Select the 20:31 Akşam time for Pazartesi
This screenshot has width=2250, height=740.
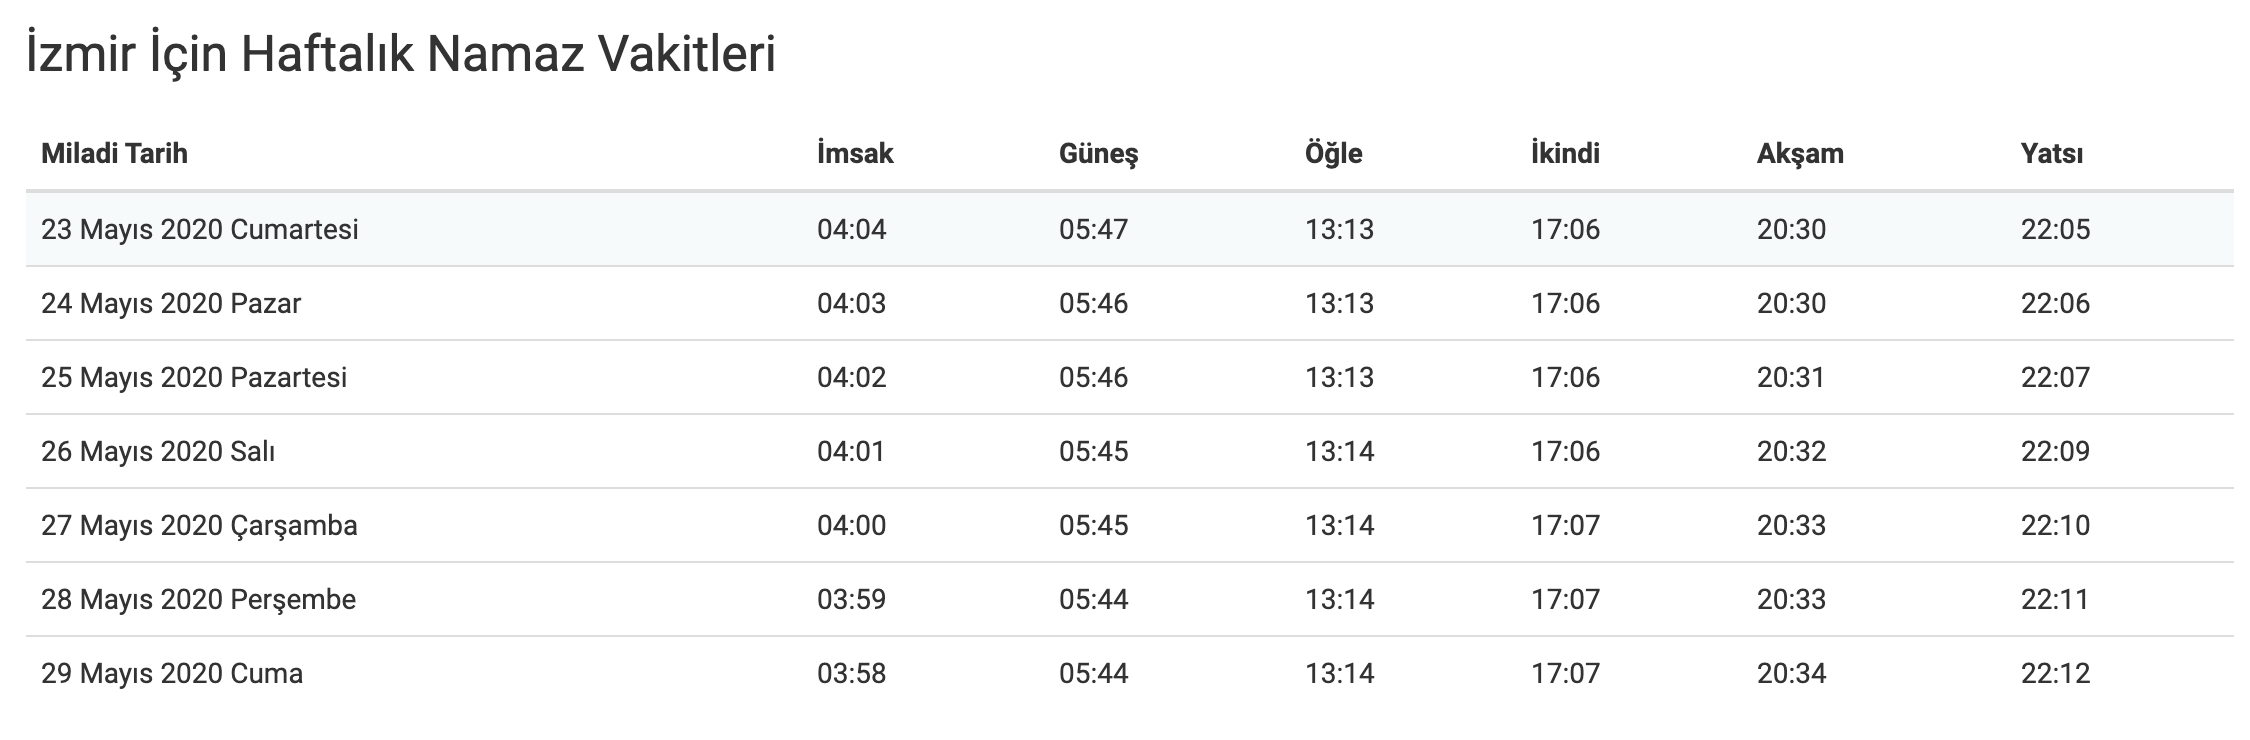(x=1790, y=378)
